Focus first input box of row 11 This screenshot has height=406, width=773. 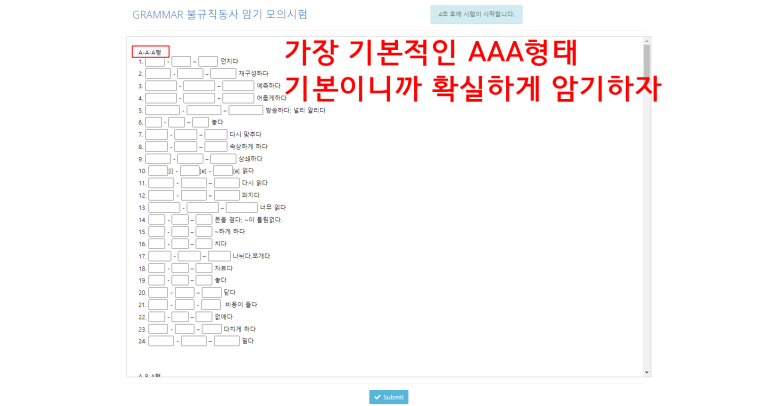pyautogui.click(x=161, y=183)
